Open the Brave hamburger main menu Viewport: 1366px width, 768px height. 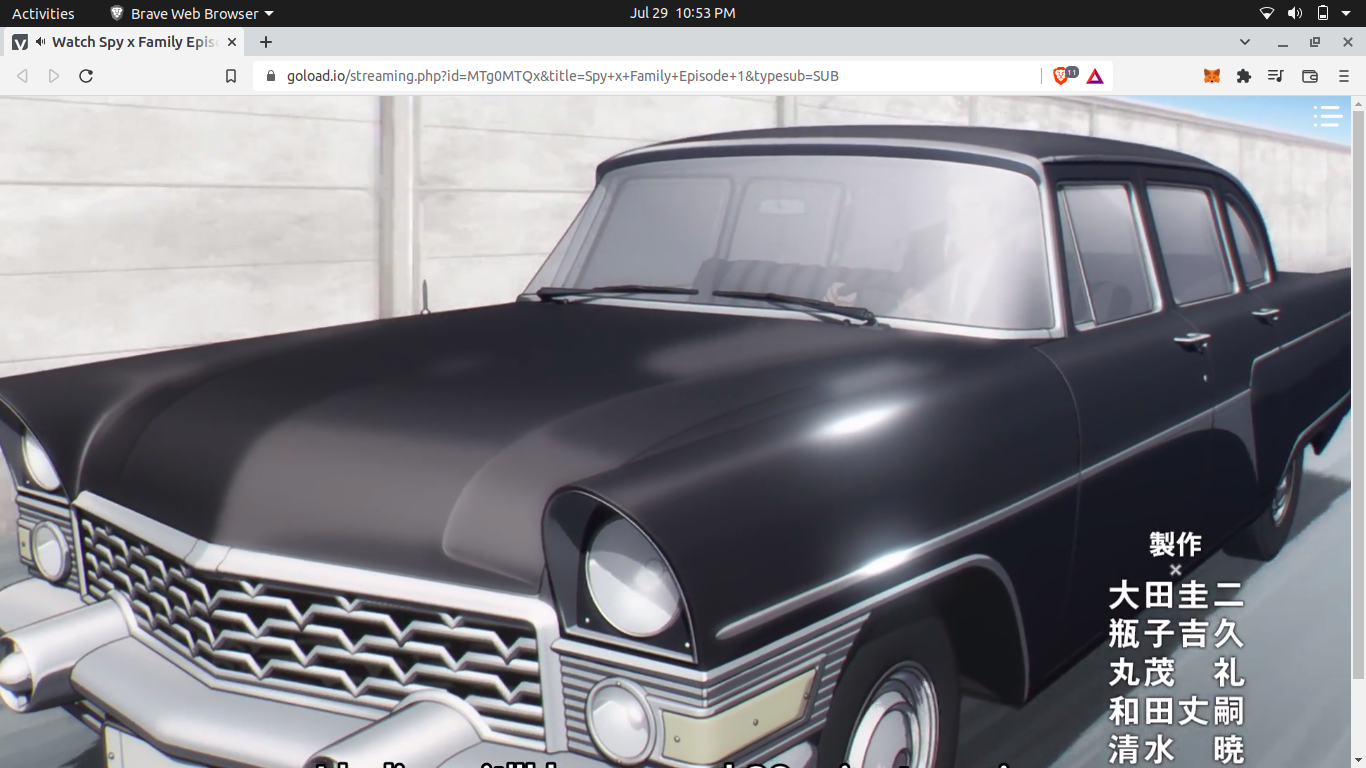1344,76
